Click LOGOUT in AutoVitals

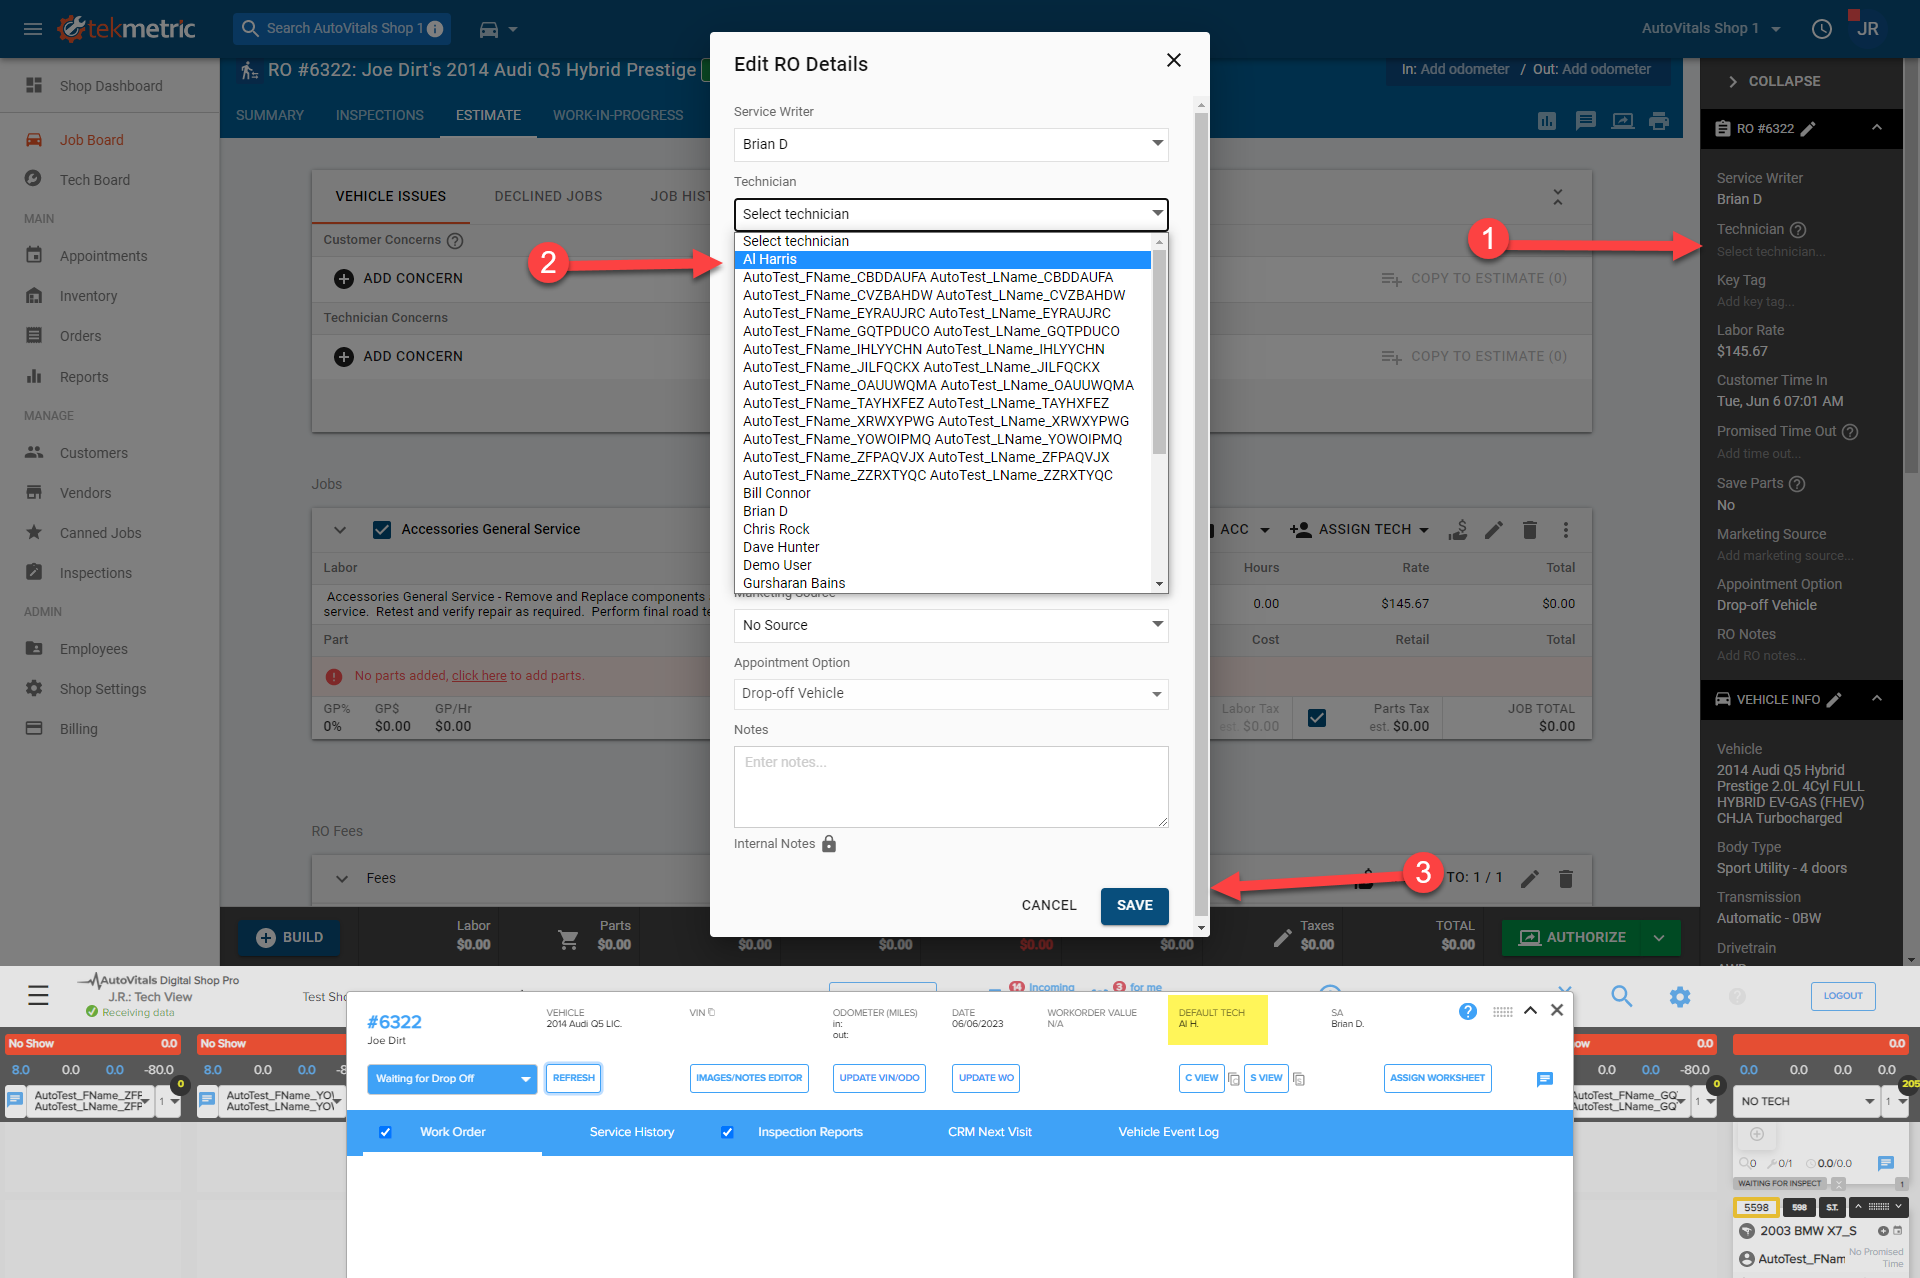point(1843,996)
